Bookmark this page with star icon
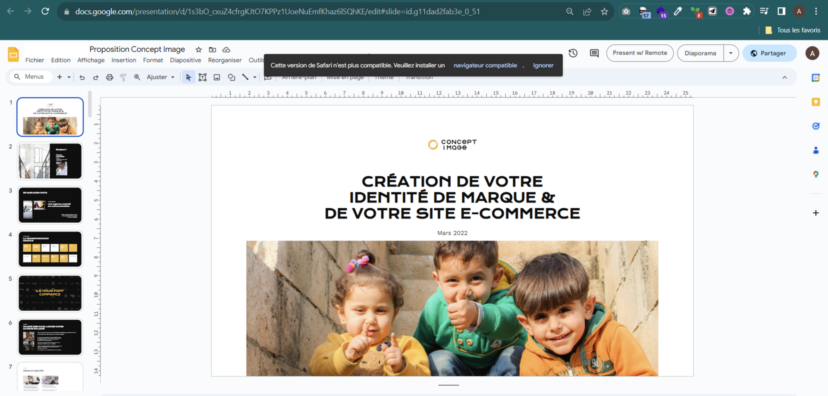This screenshot has height=396, width=828. [604, 12]
